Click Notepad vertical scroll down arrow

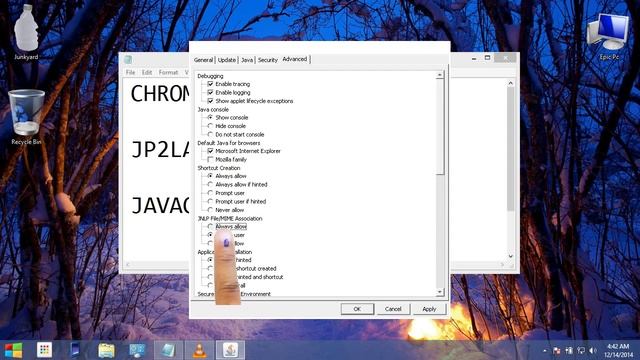click(511, 256)
